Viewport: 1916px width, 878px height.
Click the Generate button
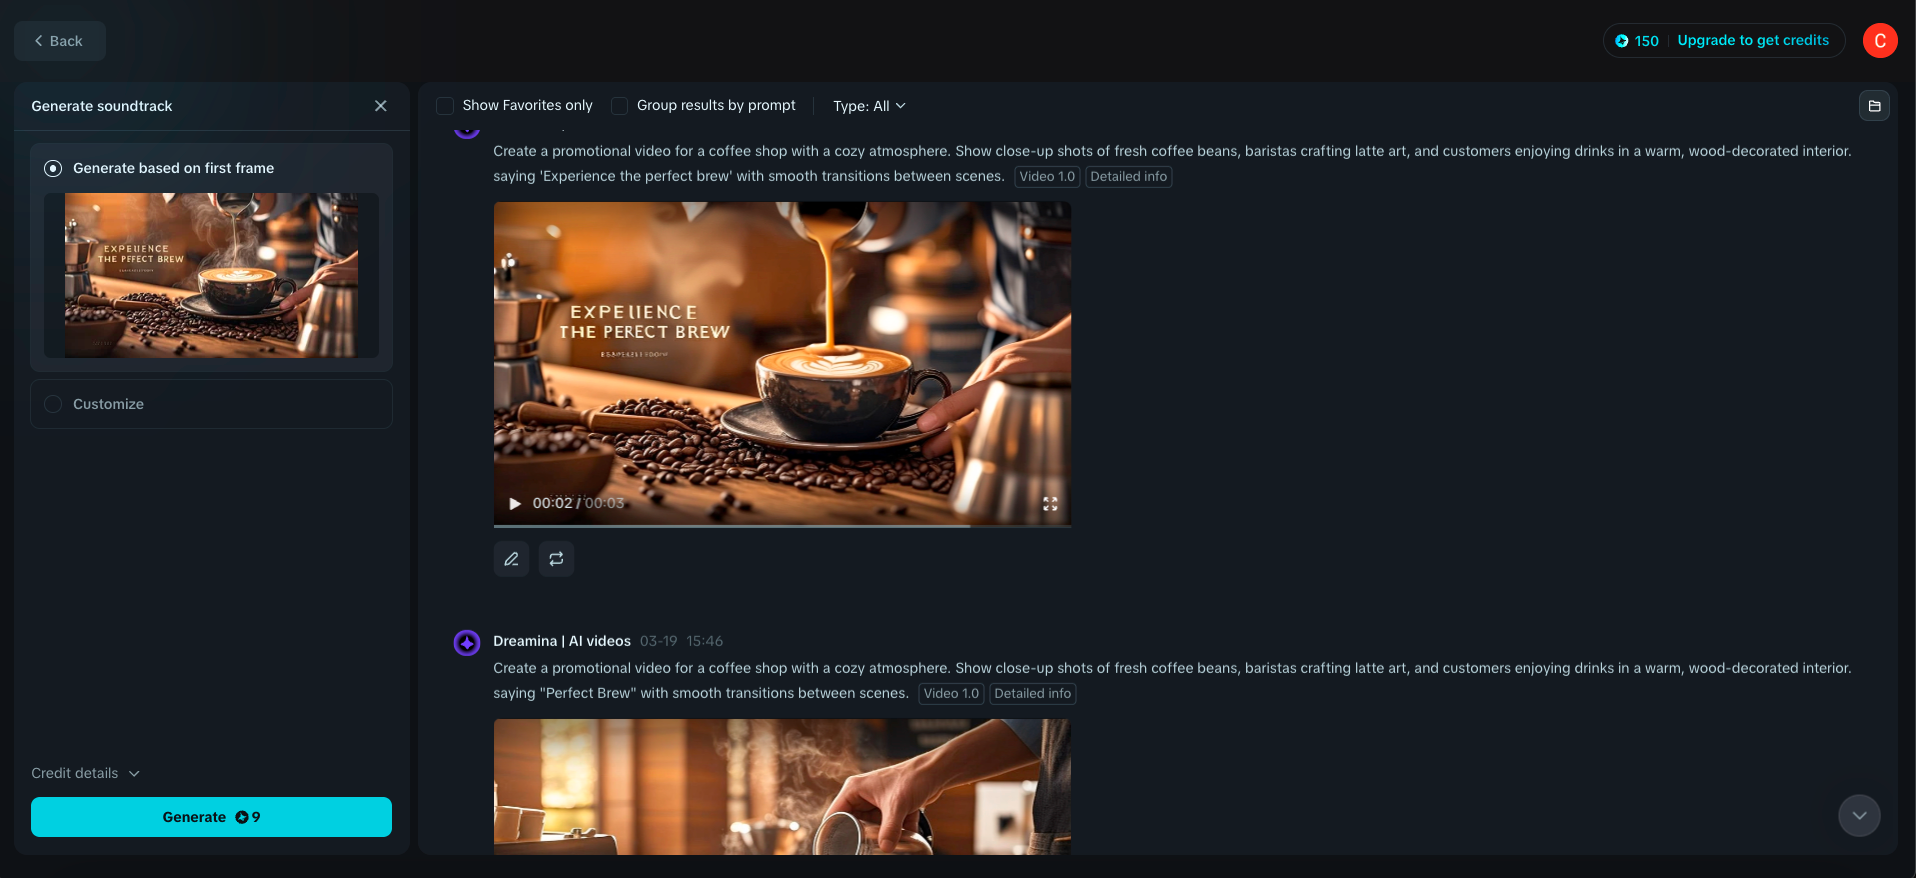(211, 817)
